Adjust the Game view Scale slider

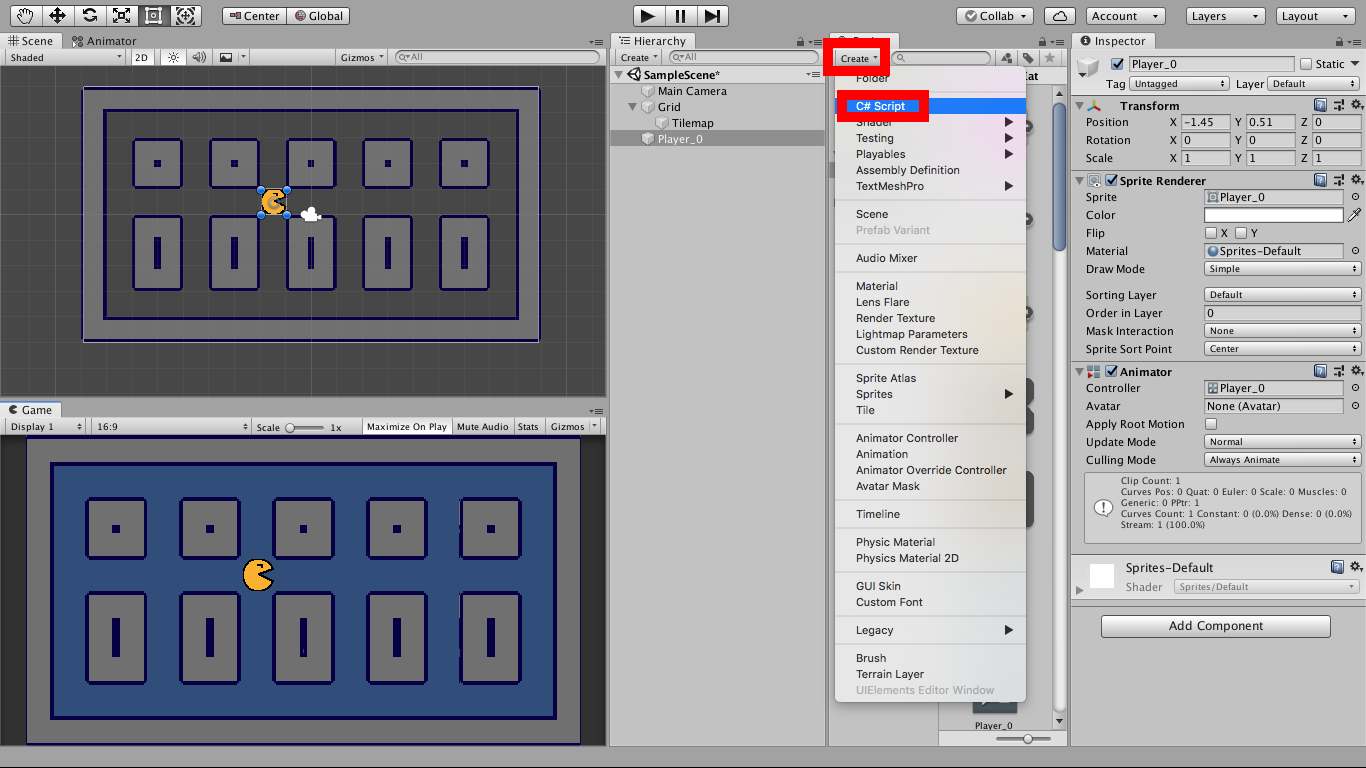(304, 427)
